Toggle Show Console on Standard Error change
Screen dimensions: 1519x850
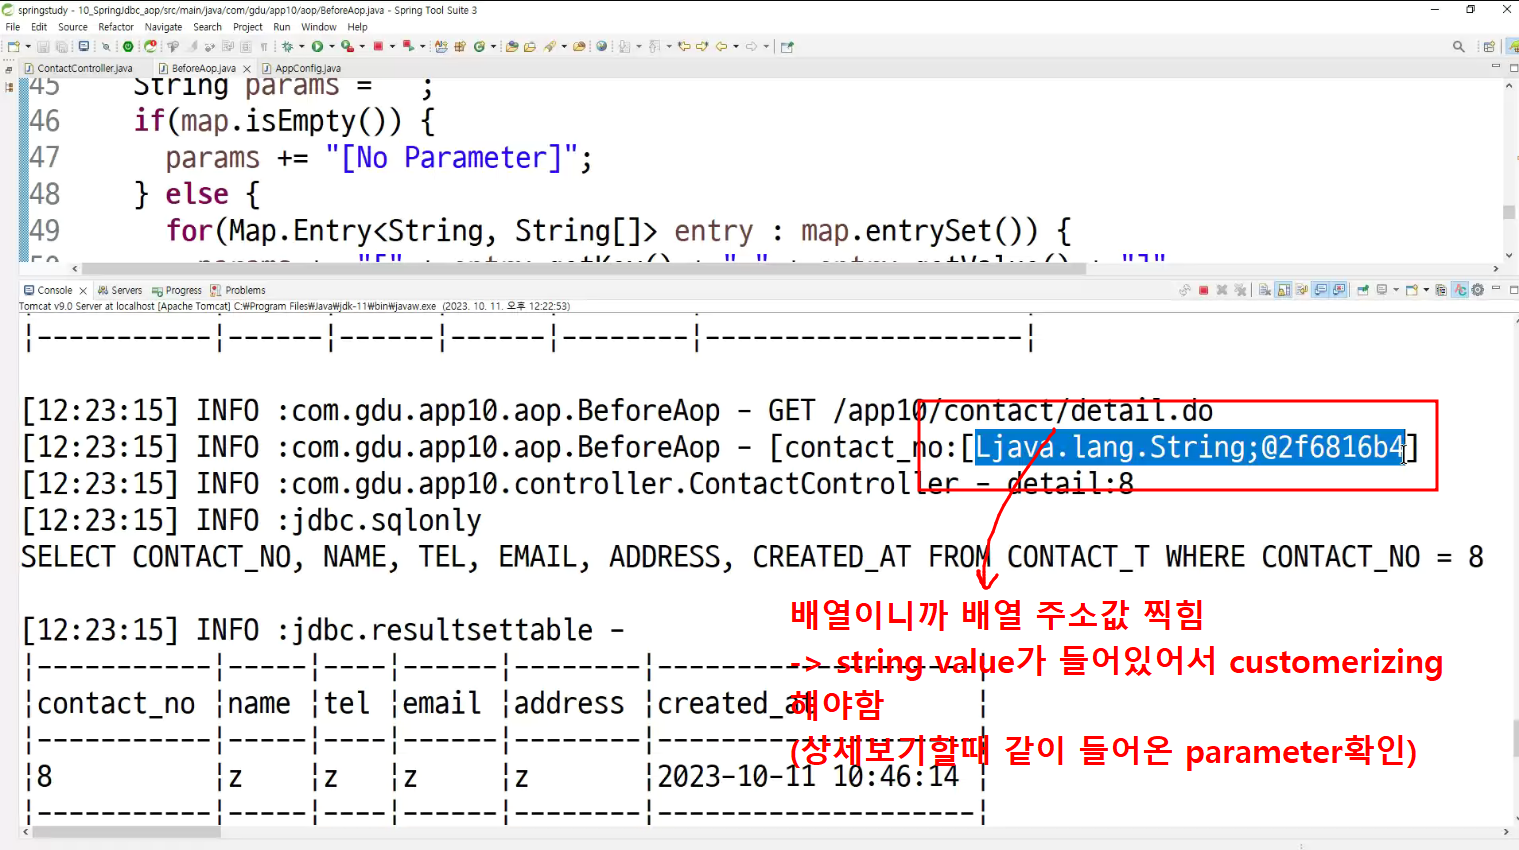point(1338,290)
